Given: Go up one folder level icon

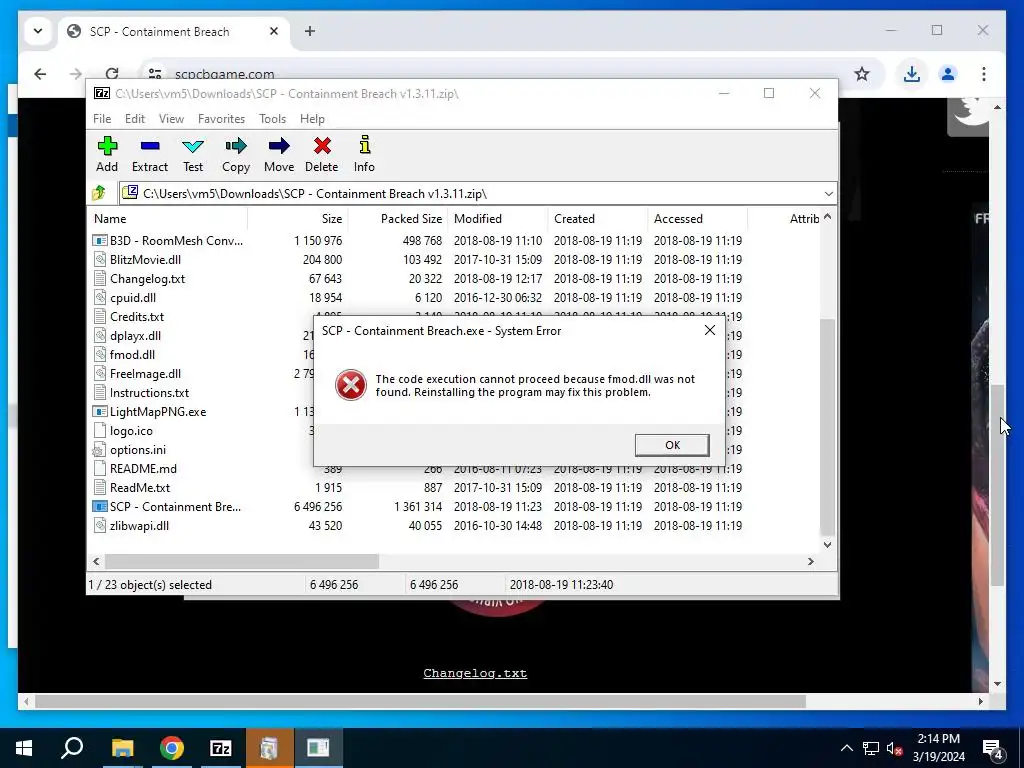Looking at the screenshot, I should pyautogui.click(x=99, y=193).
